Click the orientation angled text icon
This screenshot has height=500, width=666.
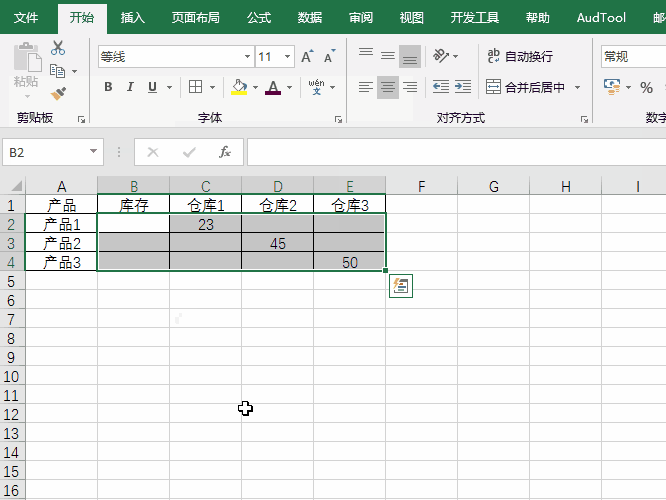[440, 56]
